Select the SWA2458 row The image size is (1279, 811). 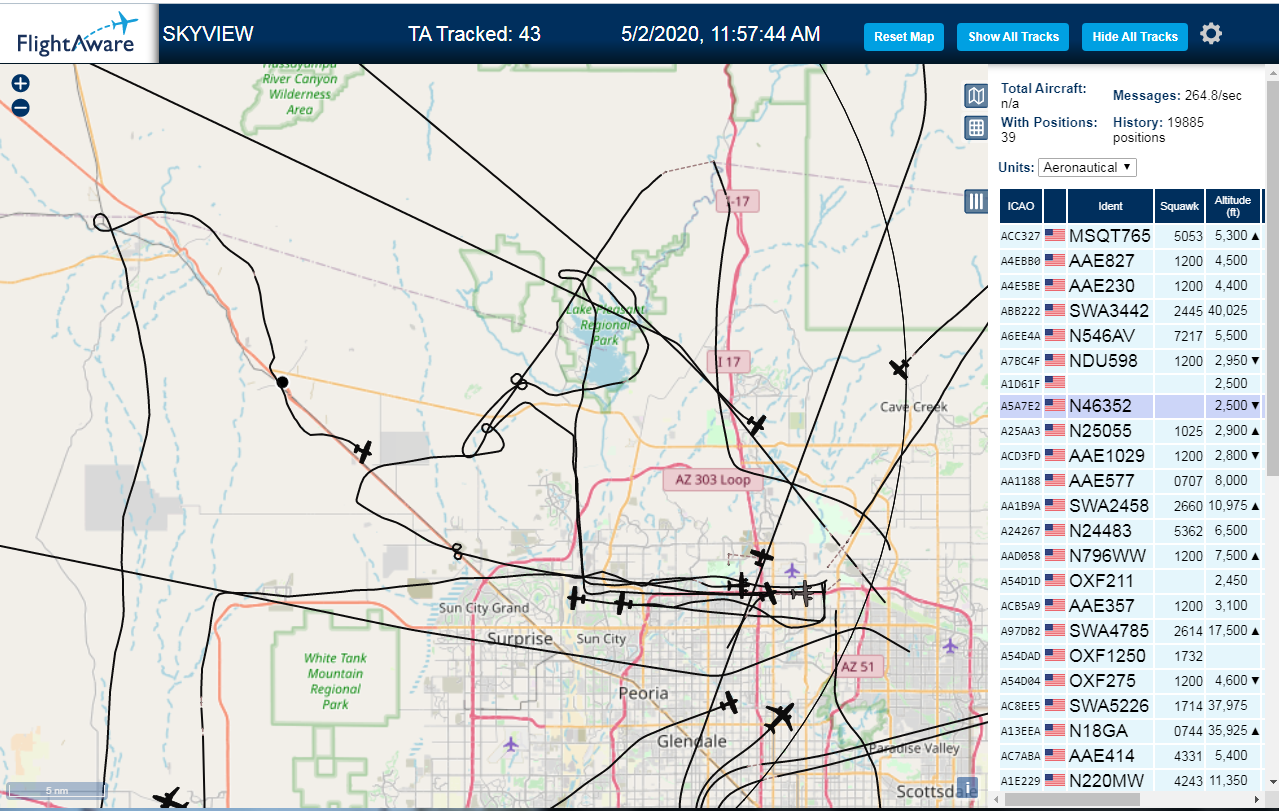(1131, 506)
